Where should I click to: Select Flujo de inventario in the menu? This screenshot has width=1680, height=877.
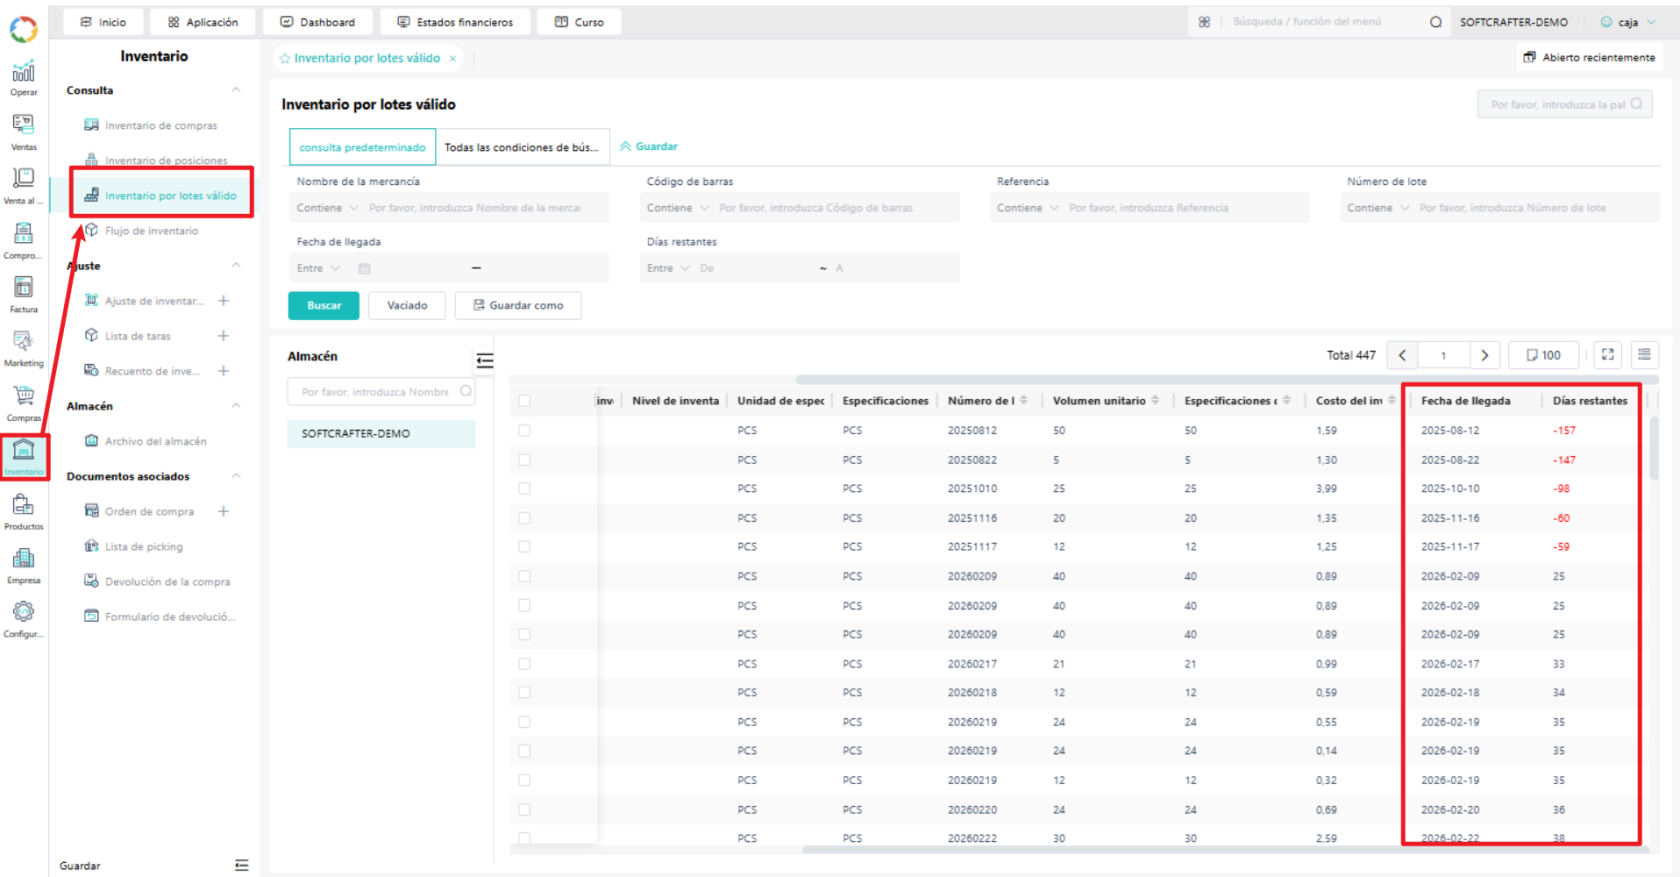[x=151, y=231]
